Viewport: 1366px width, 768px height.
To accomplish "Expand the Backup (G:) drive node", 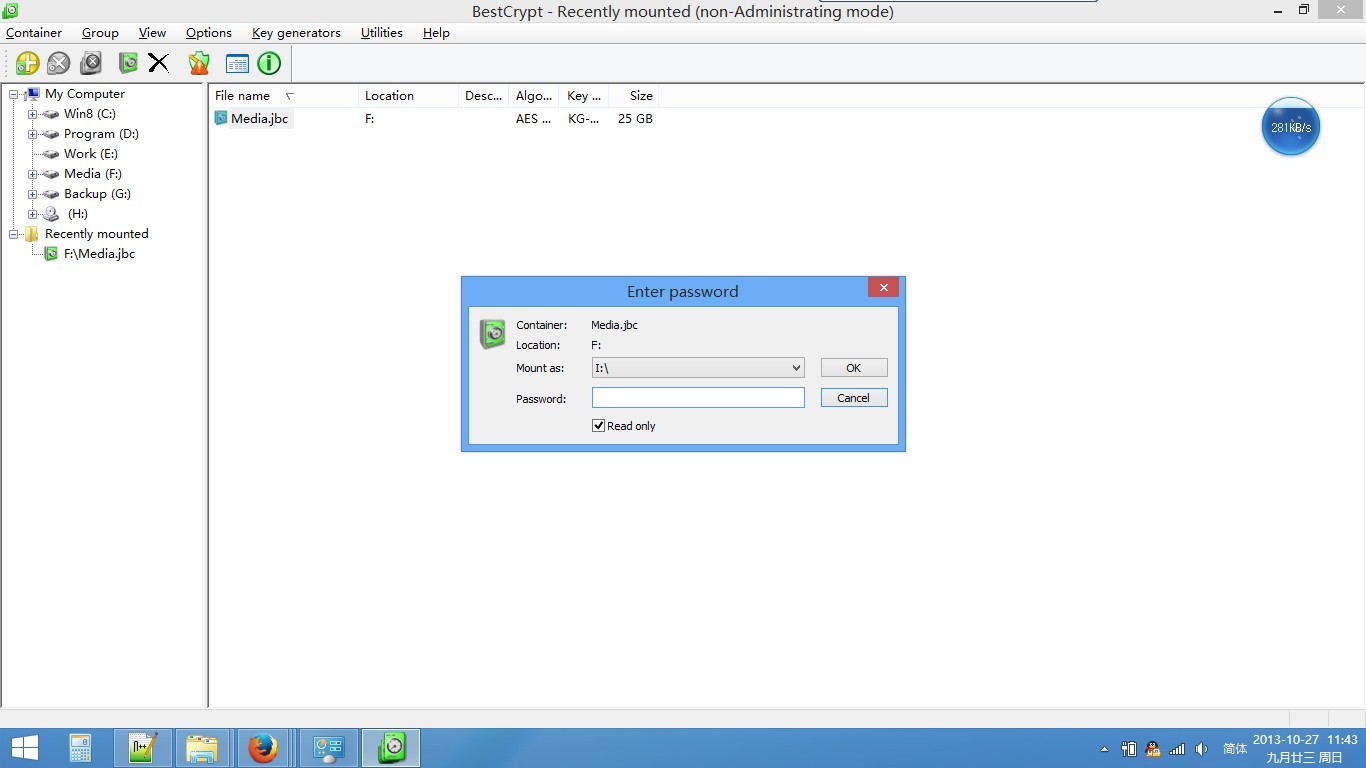I will [x=32, y=194].
